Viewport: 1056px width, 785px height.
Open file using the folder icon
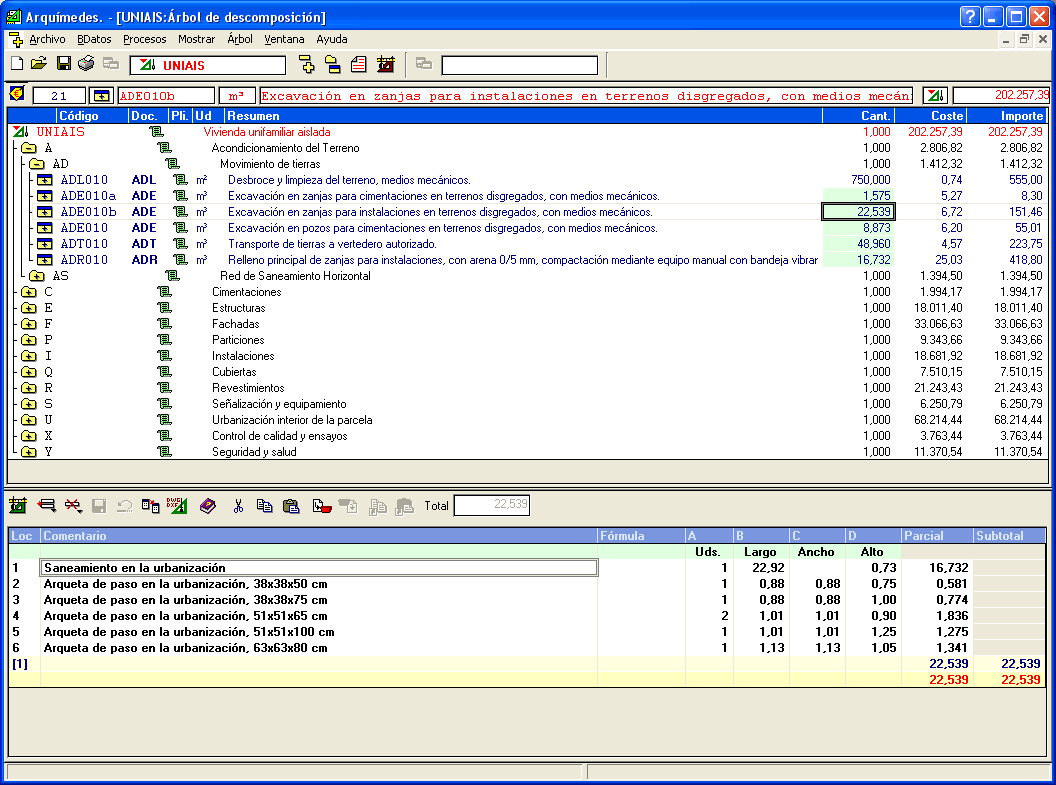click(39, 64)
